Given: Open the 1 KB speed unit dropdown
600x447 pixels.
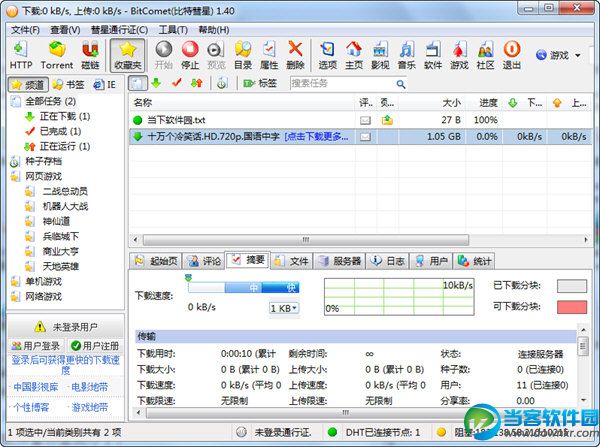Looking at the screenshot, I should tap(284, 308).
